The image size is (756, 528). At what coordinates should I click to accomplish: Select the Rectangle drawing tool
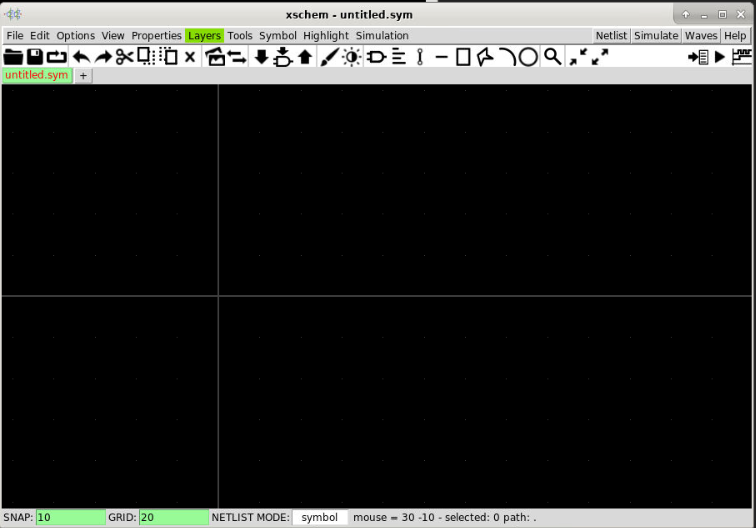tap(463, 57)
